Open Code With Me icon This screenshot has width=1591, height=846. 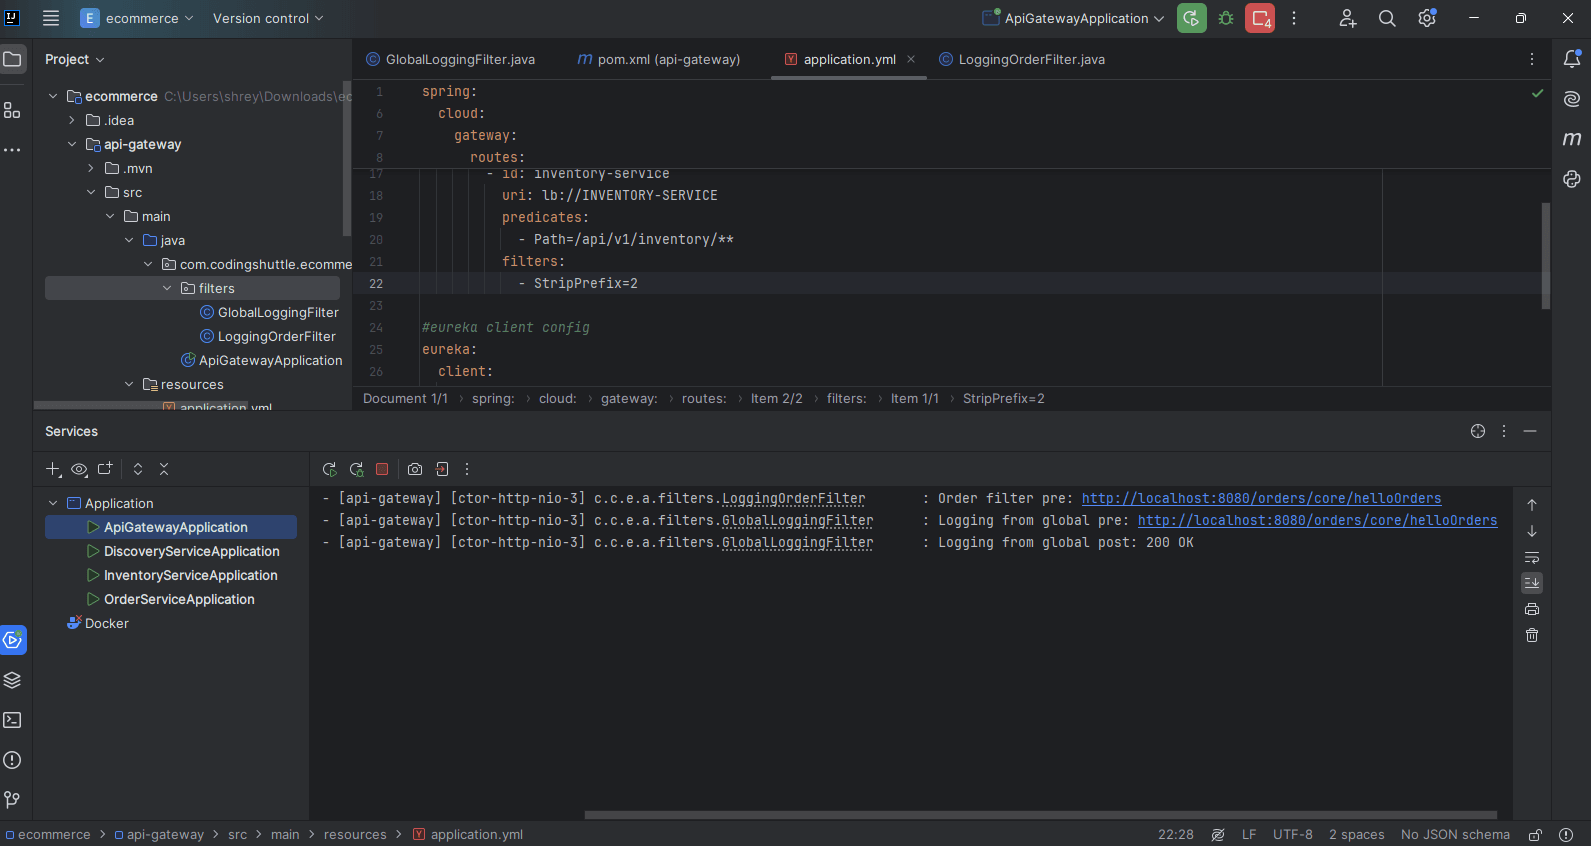point(1347,18)
